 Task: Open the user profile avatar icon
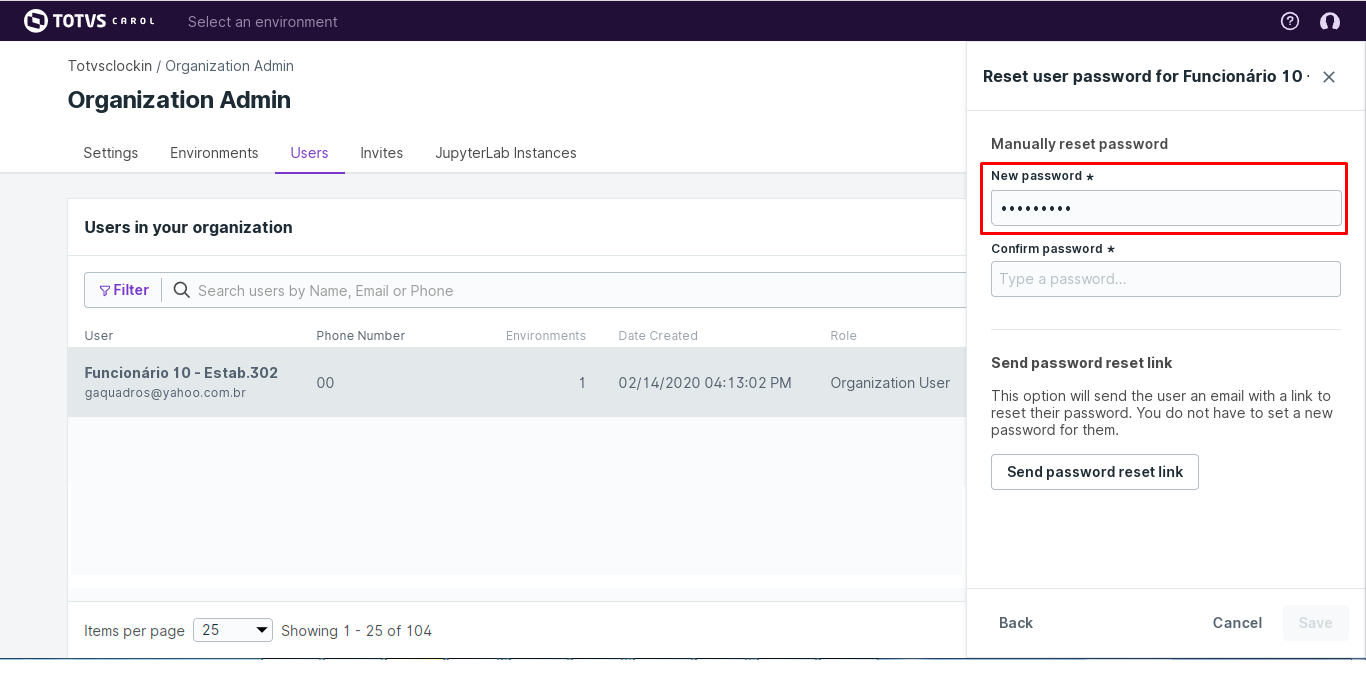[1329, 21]
